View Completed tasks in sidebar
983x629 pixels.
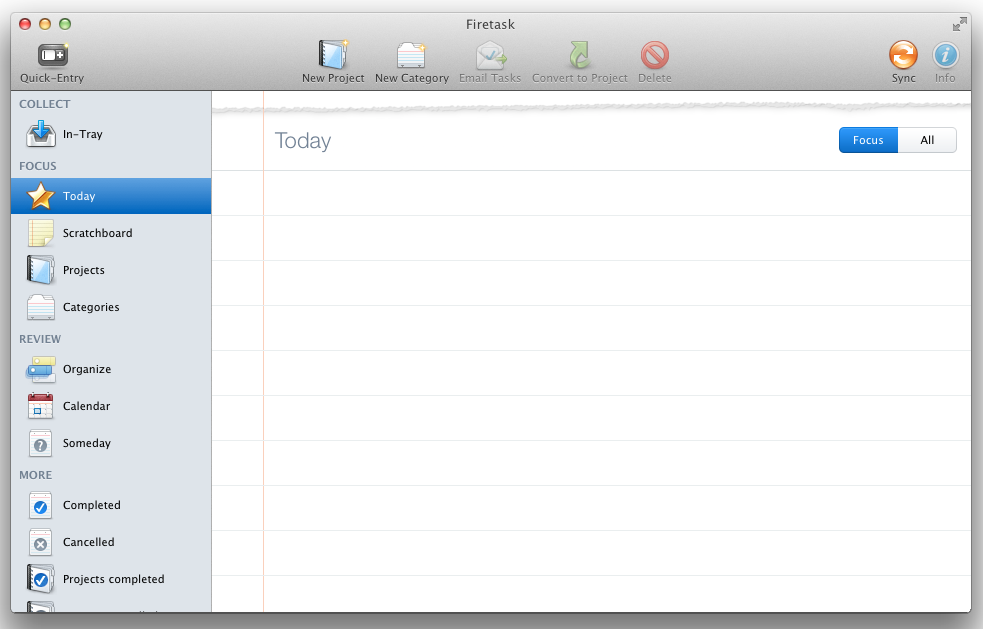[x=91, y=505]
